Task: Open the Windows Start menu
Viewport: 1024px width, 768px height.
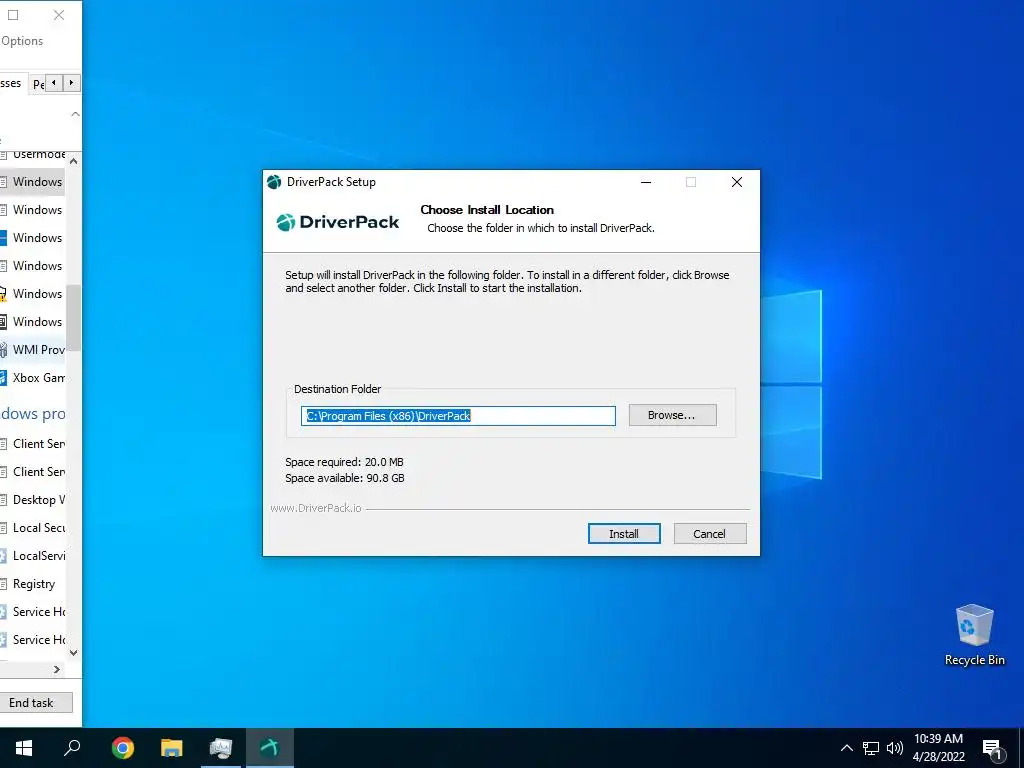Action: coord(24,748)
